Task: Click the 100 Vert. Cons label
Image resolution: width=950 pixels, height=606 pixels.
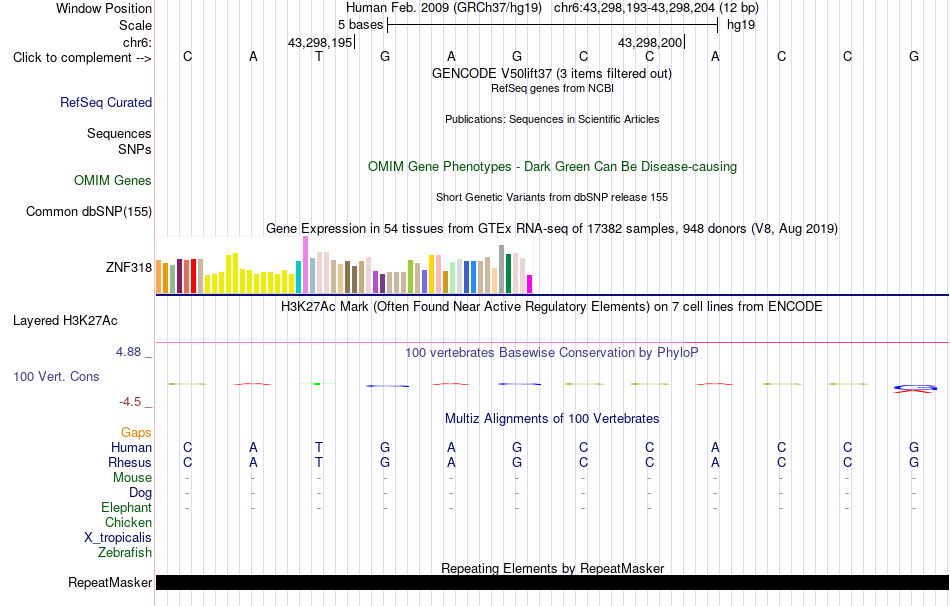Action: click(x=56, y=376)
